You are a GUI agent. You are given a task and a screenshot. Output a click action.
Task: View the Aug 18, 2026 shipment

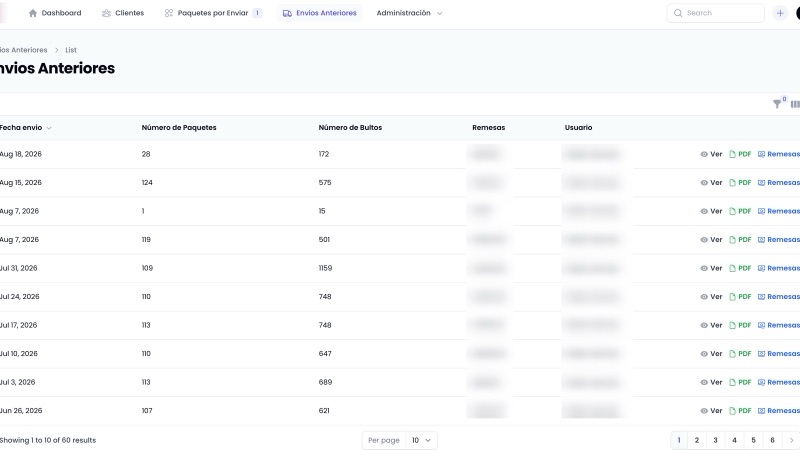[711, 154]
